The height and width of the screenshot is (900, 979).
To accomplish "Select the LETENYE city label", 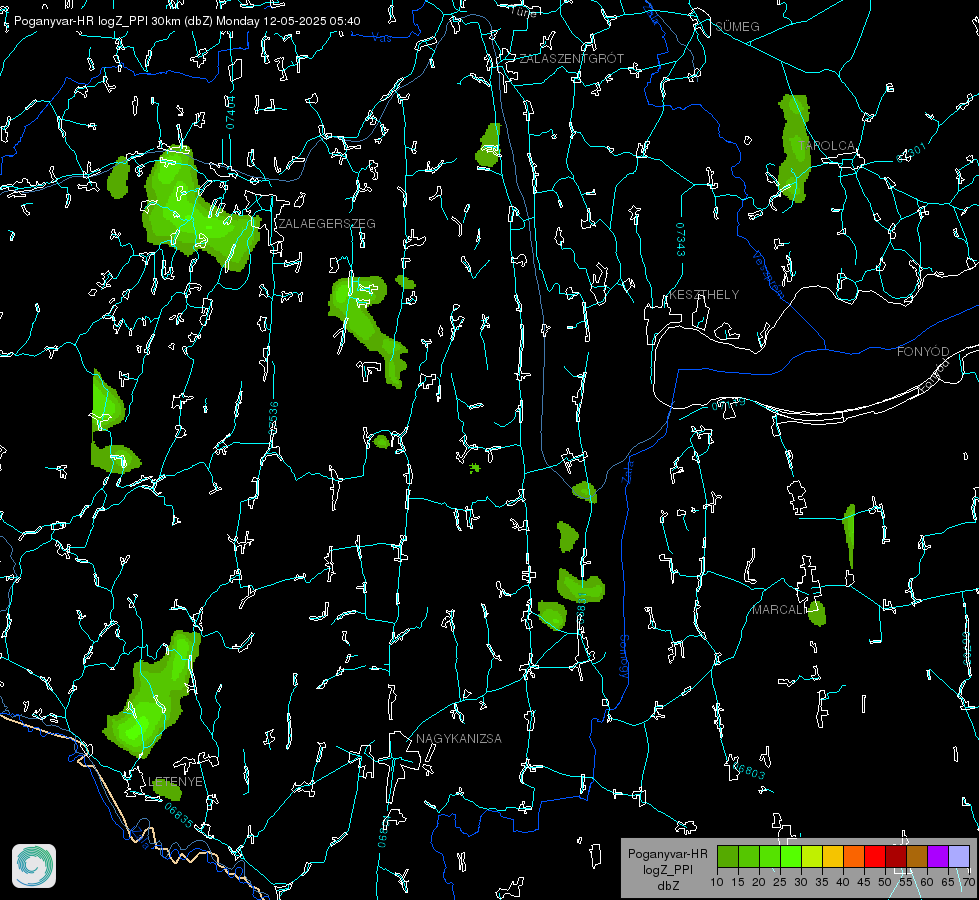I will tap(175, 781).
